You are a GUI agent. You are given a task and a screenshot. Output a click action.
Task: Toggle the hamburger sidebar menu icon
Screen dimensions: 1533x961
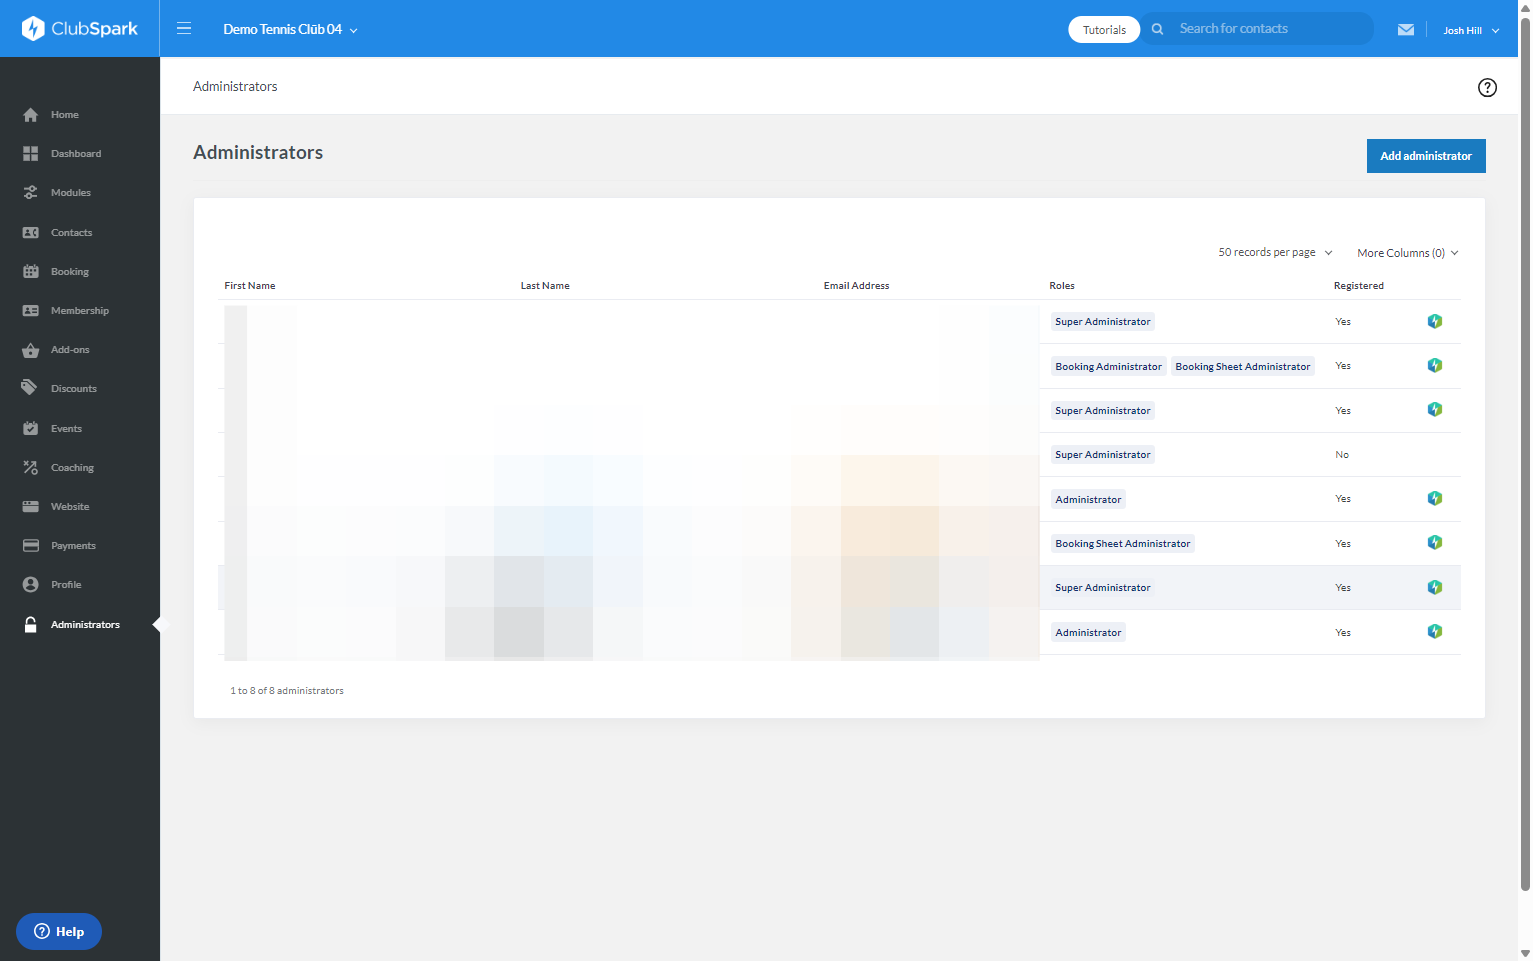coord(184,28)
